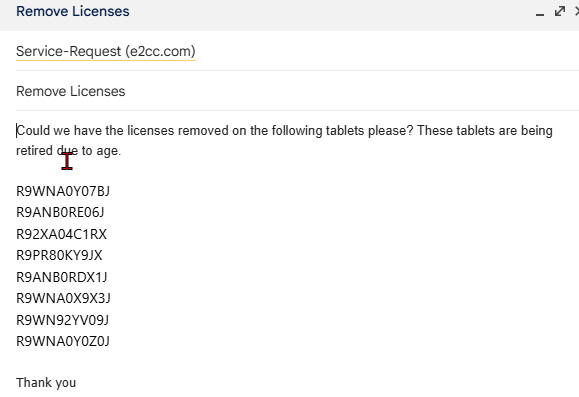Click on serial R9WNA0Y0Z0J line
579x397 pixels.
[63, 341]
